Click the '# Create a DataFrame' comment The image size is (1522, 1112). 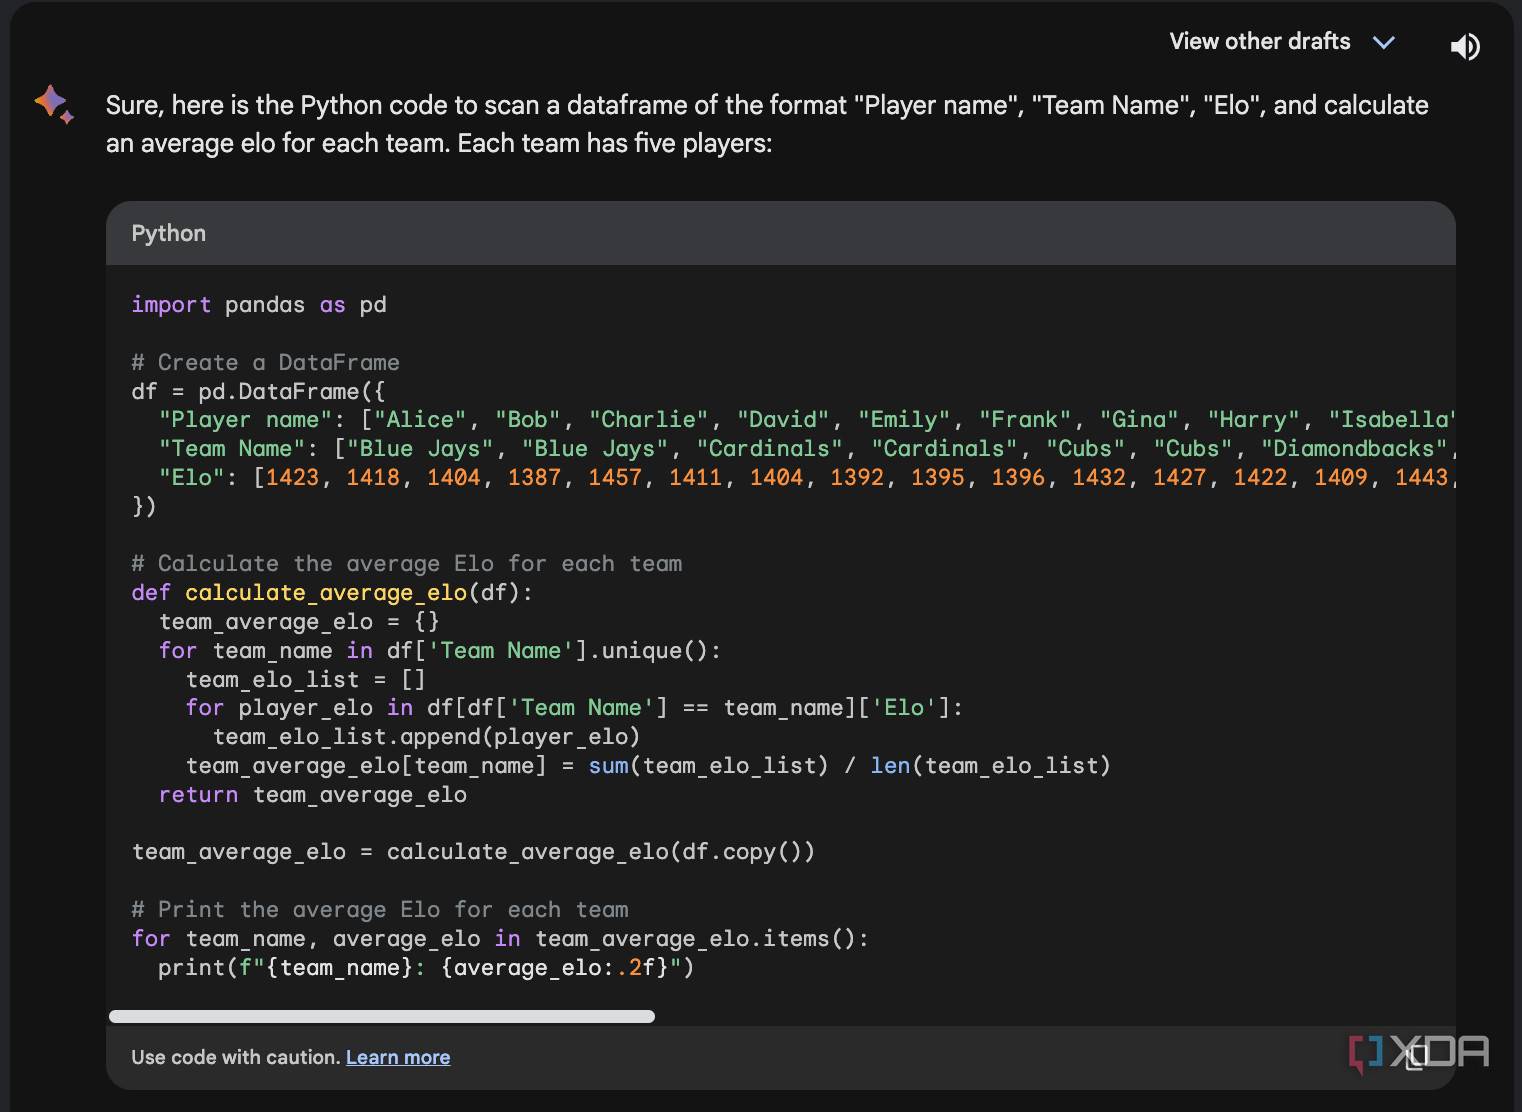click(x=265, y=362)
